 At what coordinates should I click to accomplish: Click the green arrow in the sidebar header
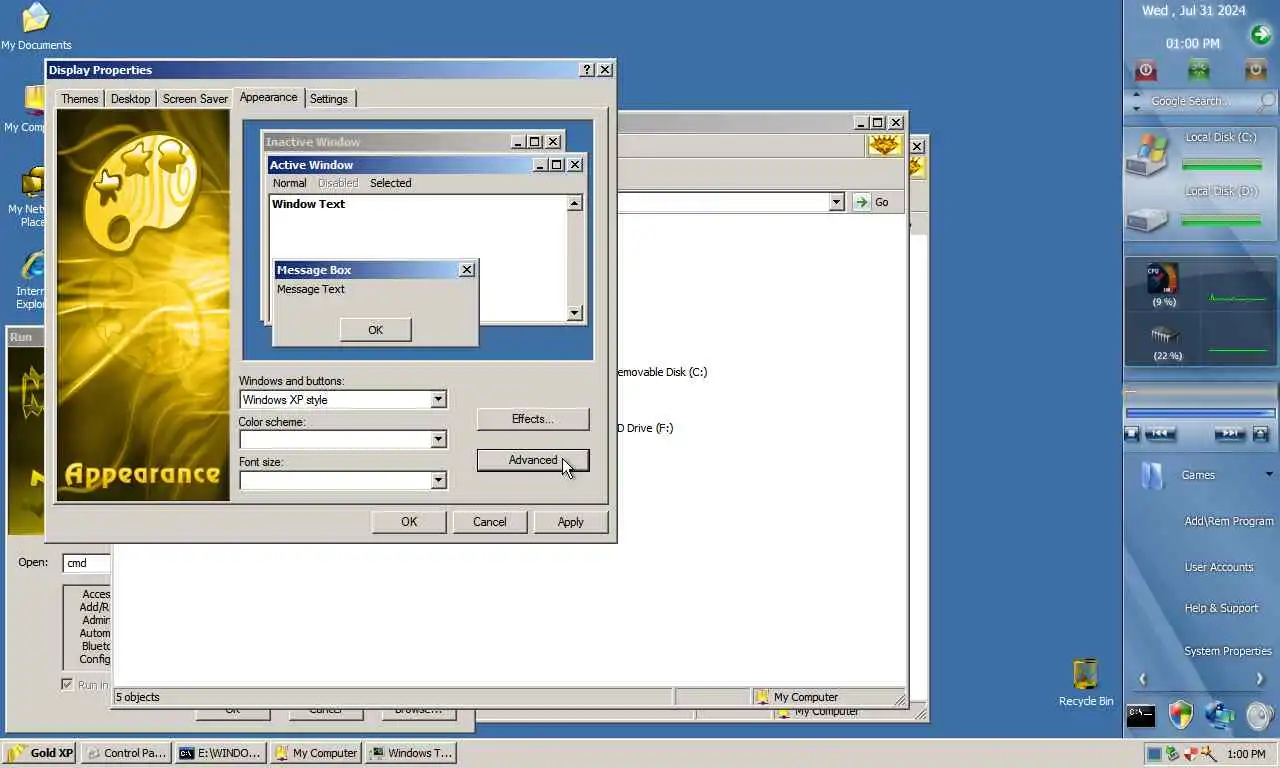click(x=1260, y=36)
